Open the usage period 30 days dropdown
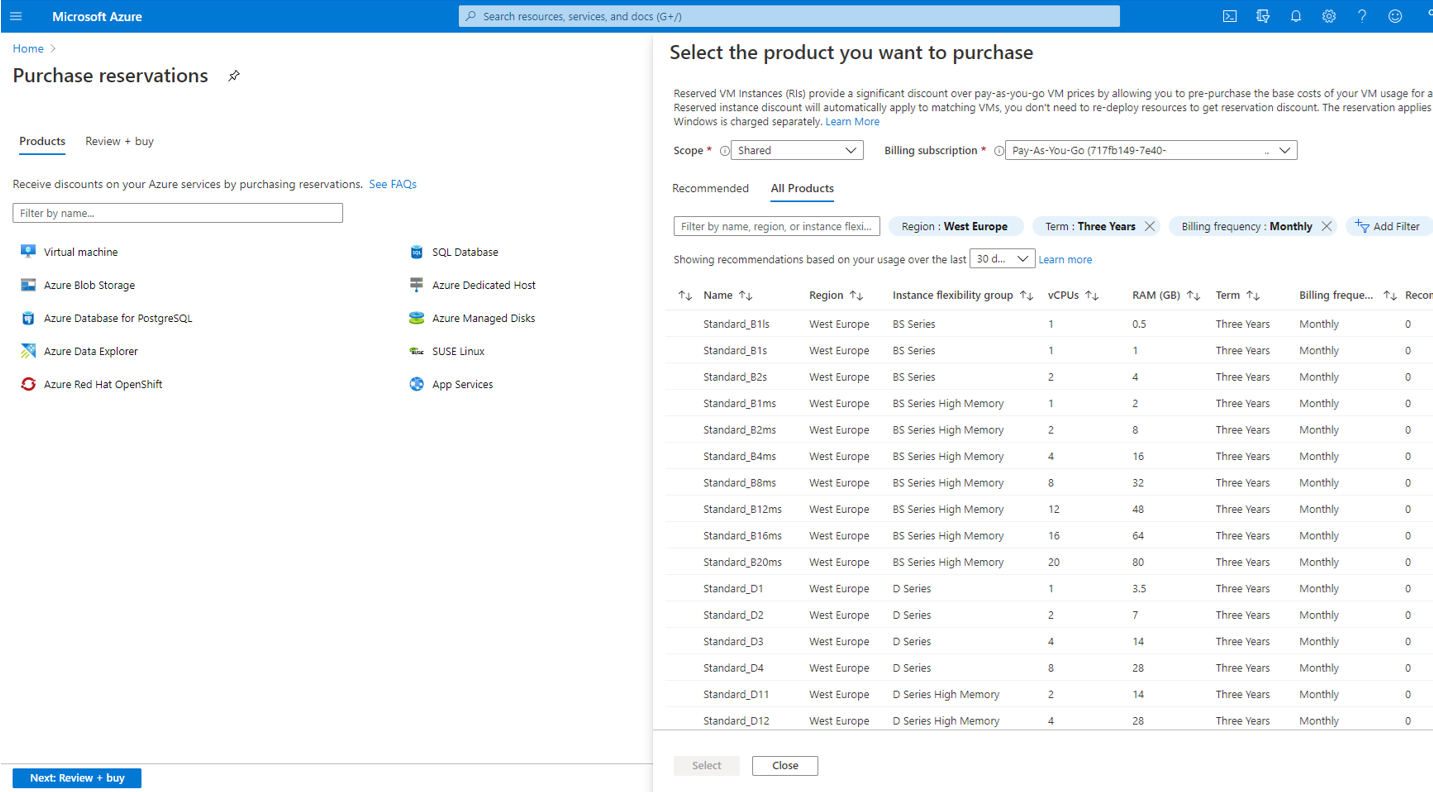This screenshot has width=1433, height=792. tap(1002, 259)
